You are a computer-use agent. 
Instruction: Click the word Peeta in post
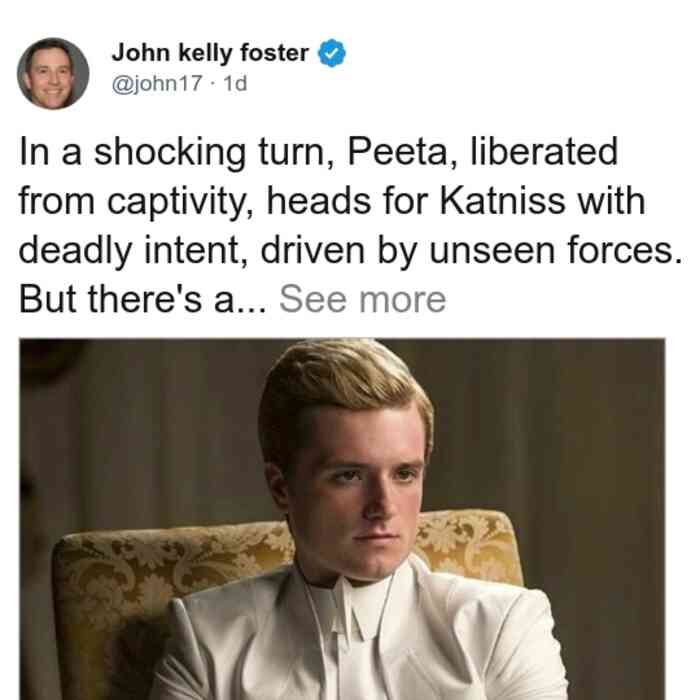pyautogui.click(x=397, y=152)
